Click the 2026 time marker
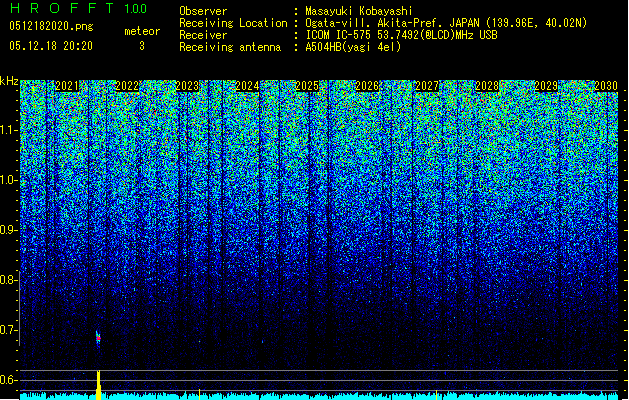 click(x=367, y=86)
